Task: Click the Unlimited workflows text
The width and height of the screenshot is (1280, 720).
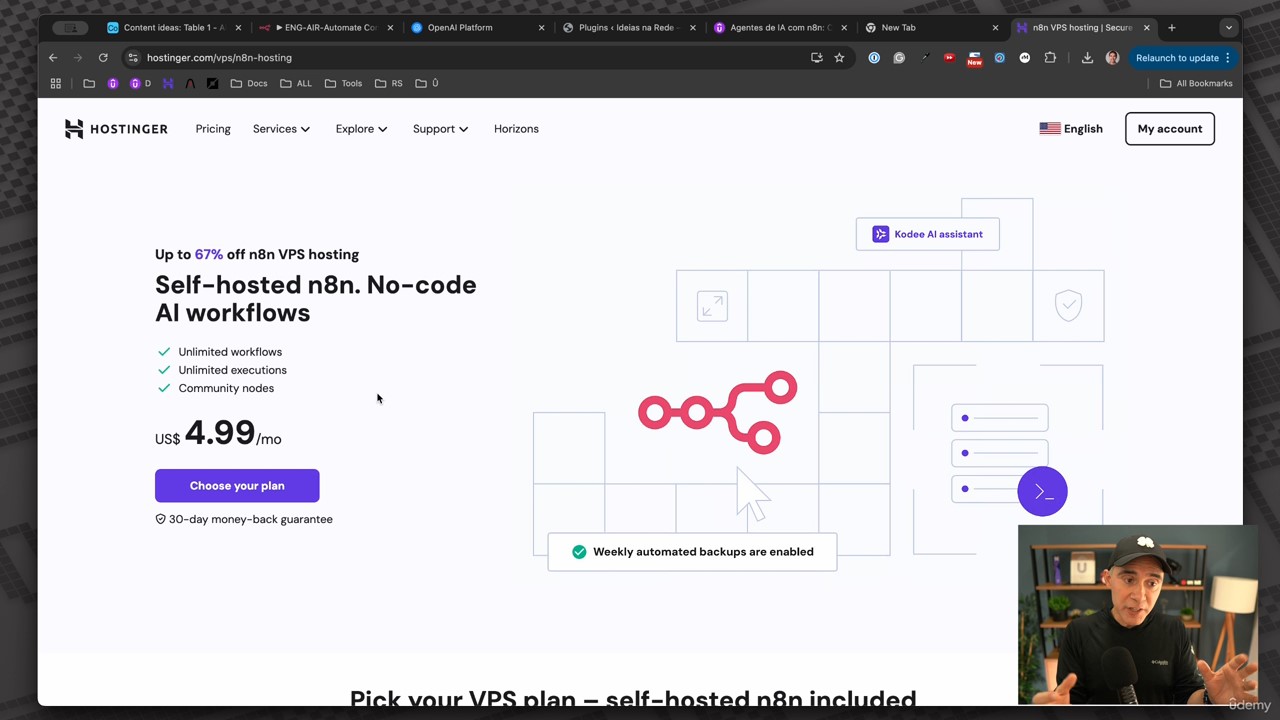Action: (x=230, y=352)
